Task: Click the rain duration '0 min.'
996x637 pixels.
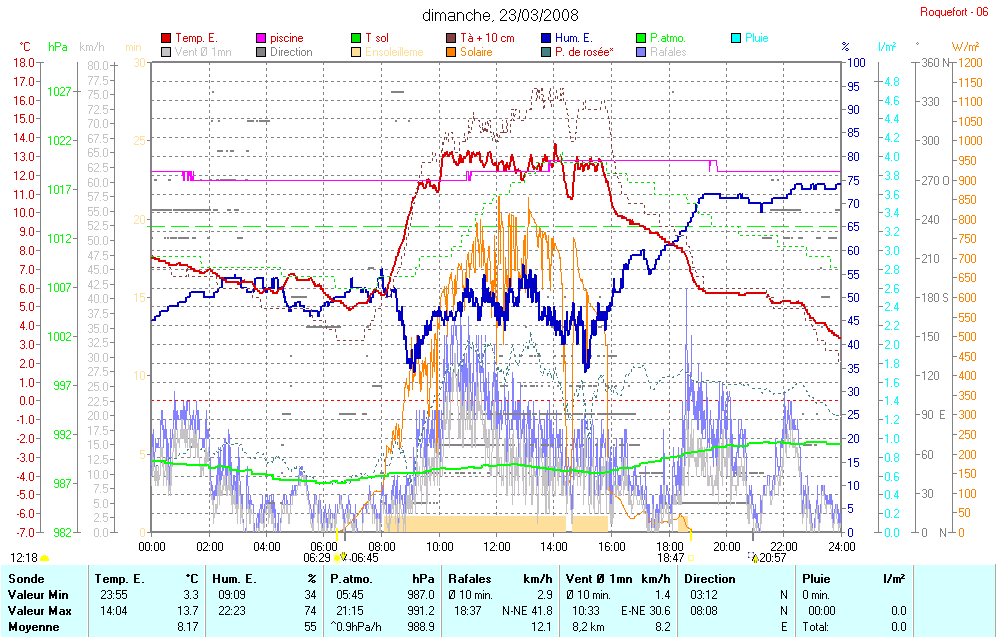Action: pyautogui.click(x=816, y=595)
